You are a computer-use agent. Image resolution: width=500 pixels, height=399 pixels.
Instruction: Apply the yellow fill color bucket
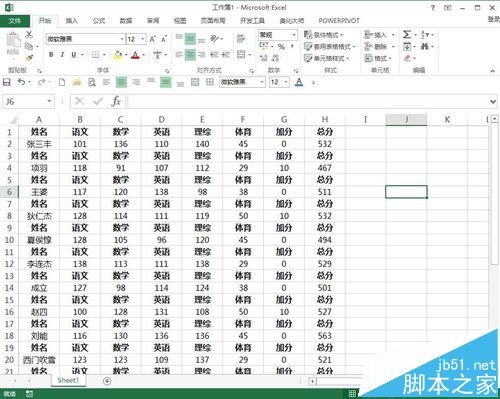[x=118, y=55]
